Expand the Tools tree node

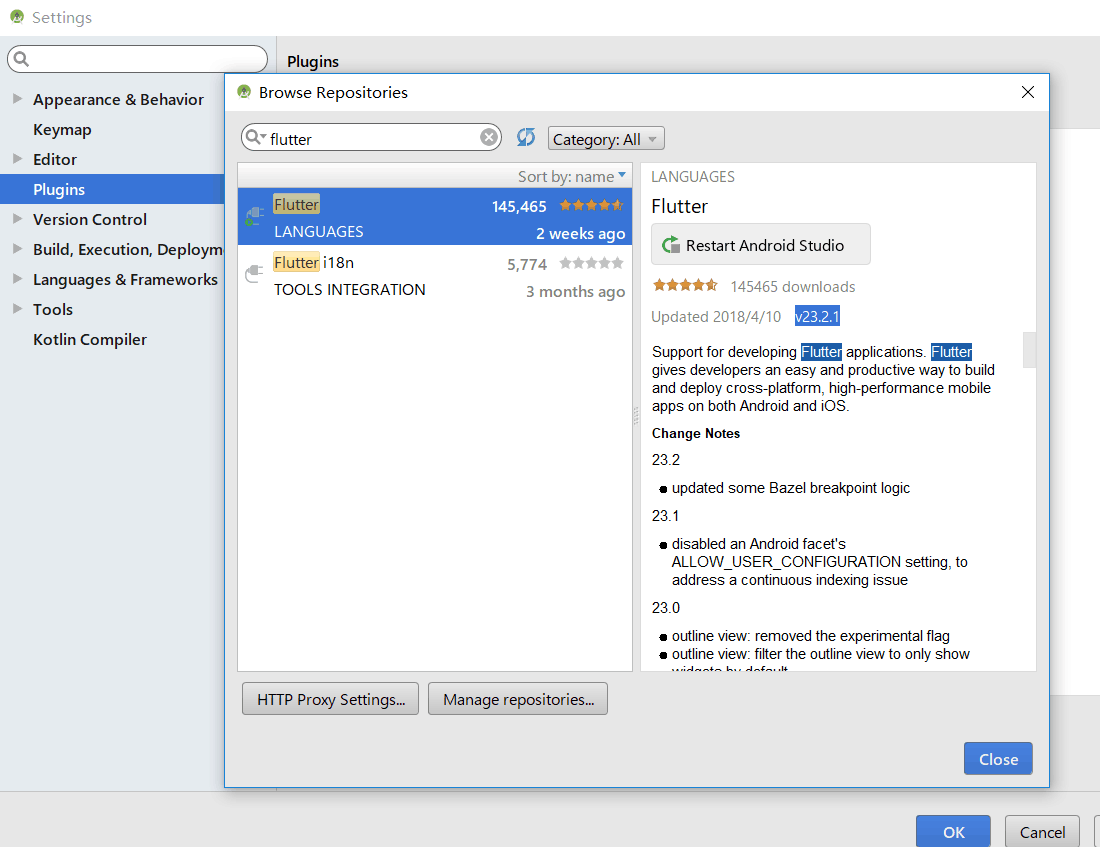pyautogui.click(x=18, y=309)
